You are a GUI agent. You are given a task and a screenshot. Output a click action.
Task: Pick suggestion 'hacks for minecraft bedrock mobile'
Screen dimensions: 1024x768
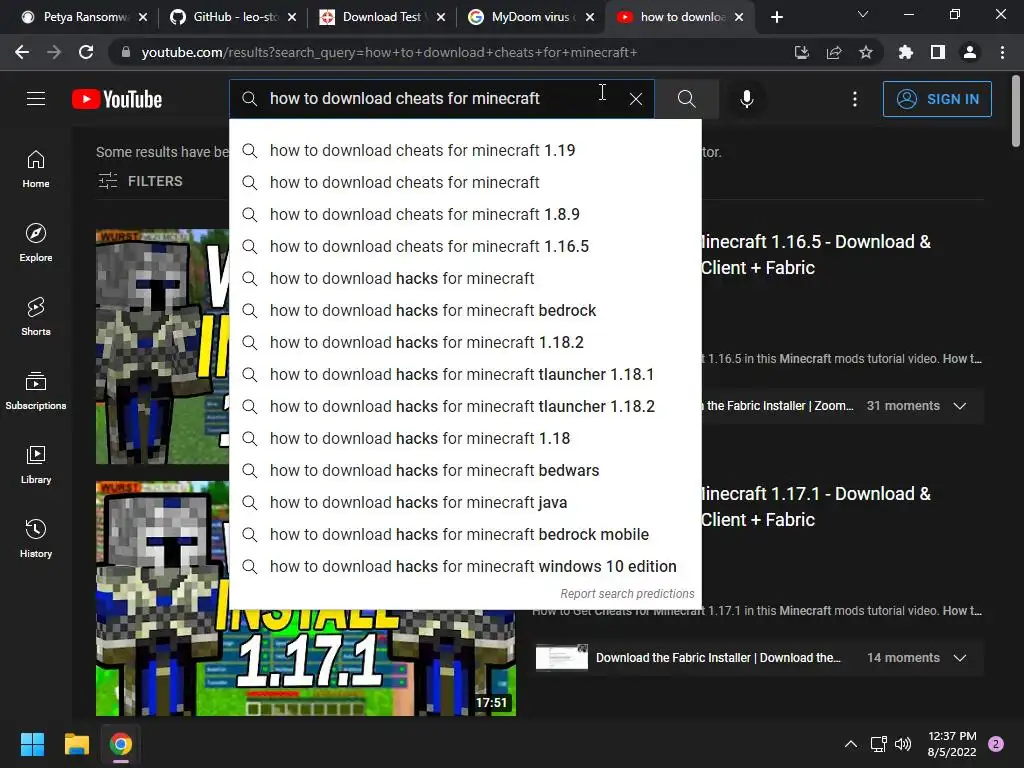pyautogui.click(x=466, y=534)
